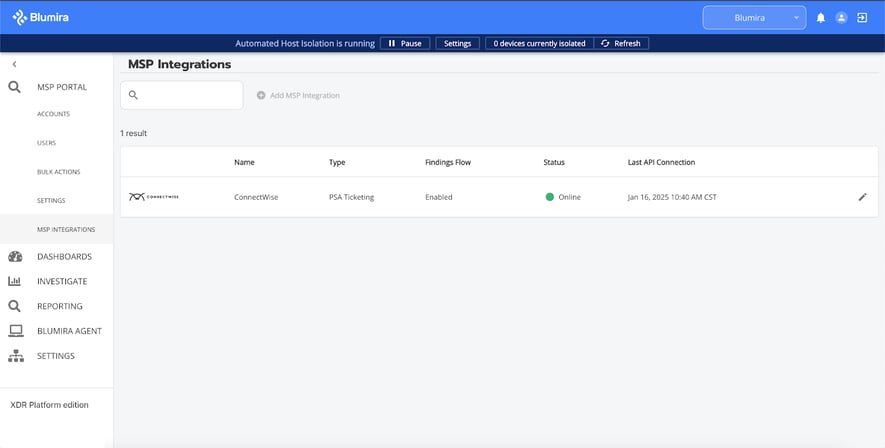Open the notifications bell
Viewport: 885px width, 448px height.
click(x=821, y=18)
